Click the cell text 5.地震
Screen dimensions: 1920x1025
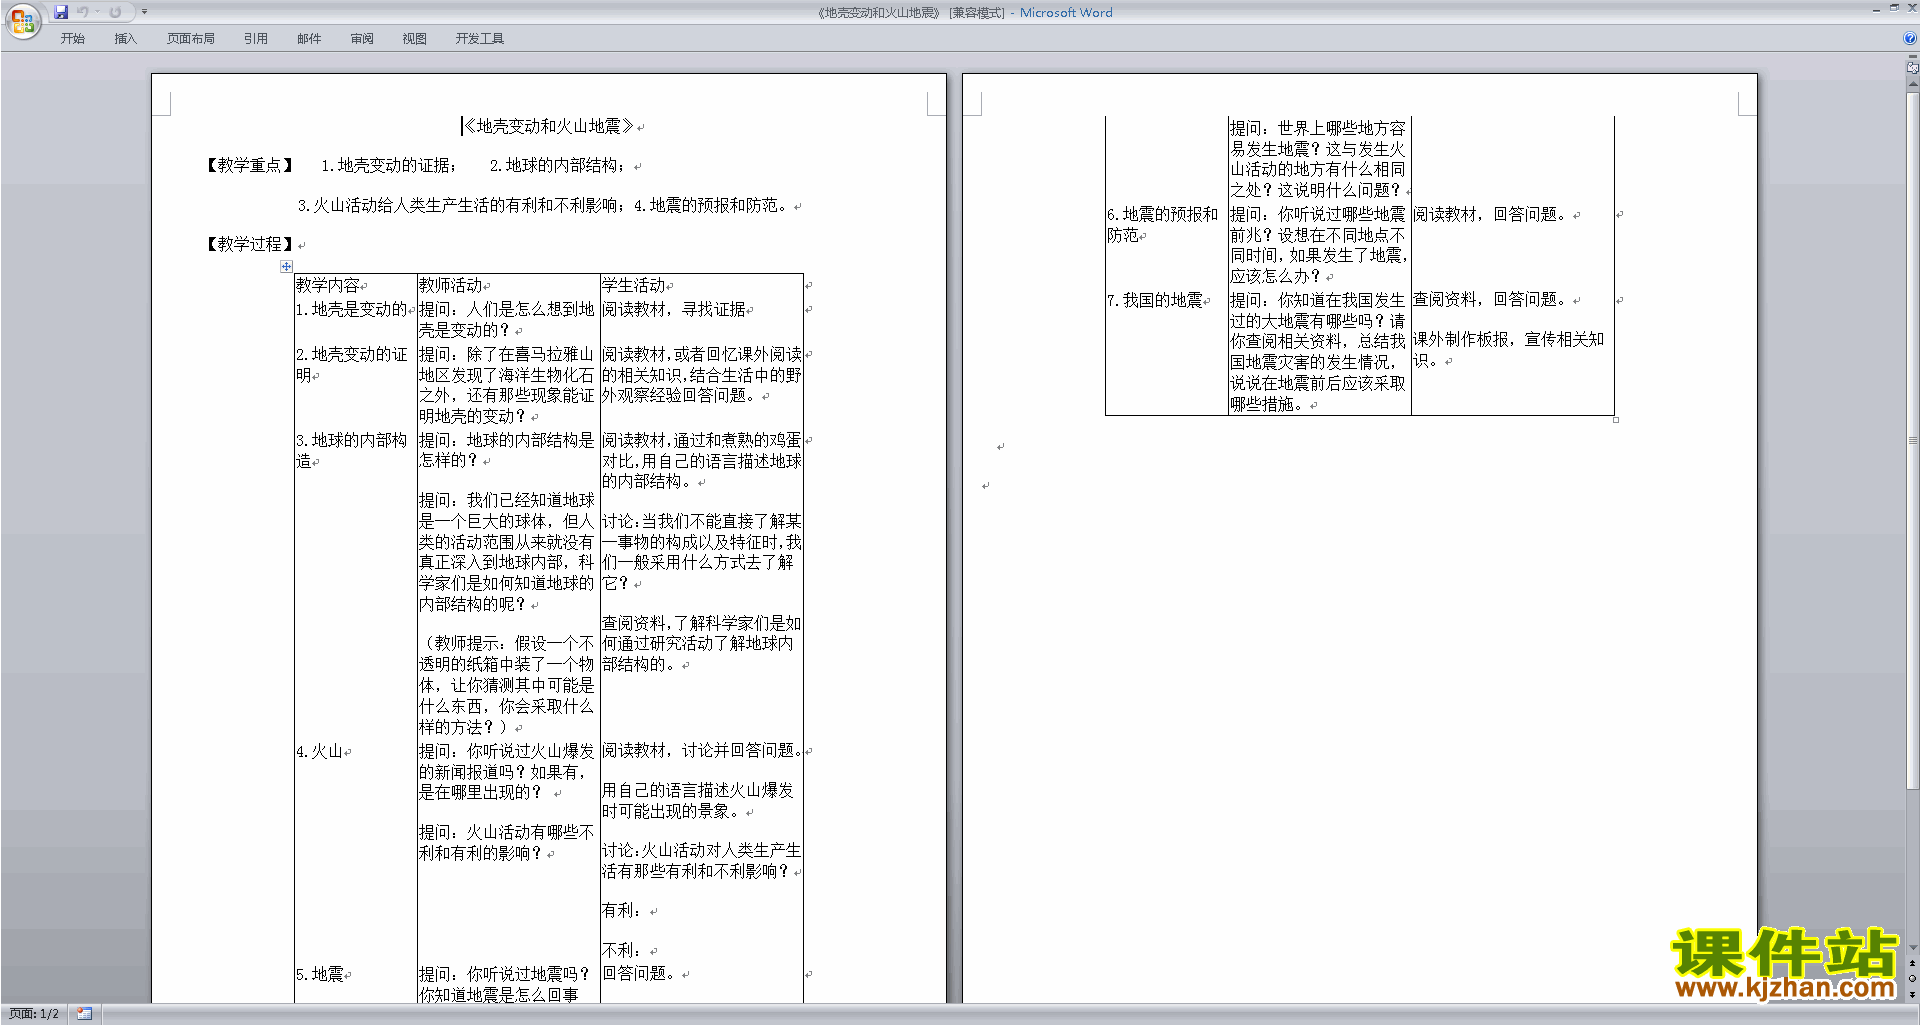point(320,974)
